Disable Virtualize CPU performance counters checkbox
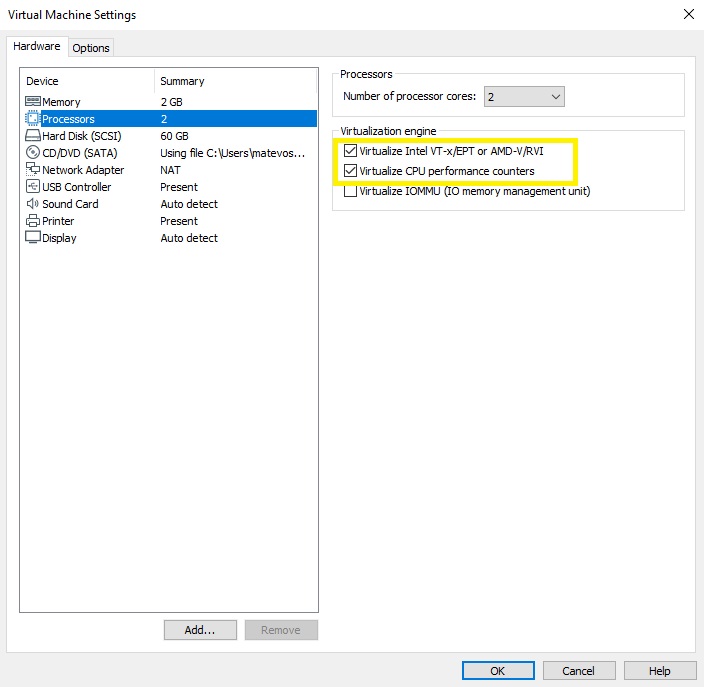Viewport: 704px width, 687px height. point(350,171)
